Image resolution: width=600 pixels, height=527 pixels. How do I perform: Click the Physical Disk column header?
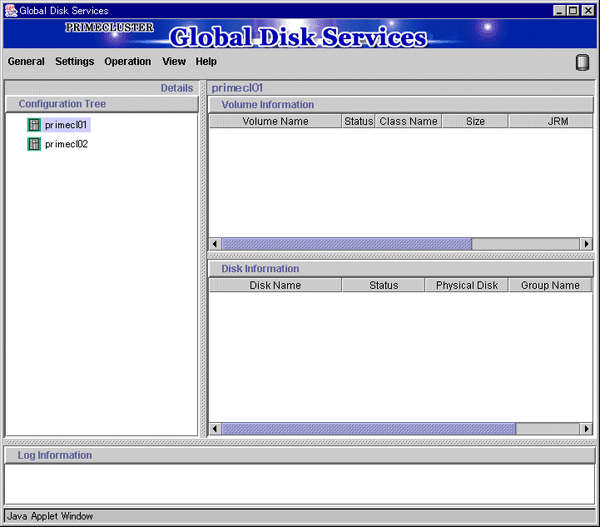(x=467, y=285)
